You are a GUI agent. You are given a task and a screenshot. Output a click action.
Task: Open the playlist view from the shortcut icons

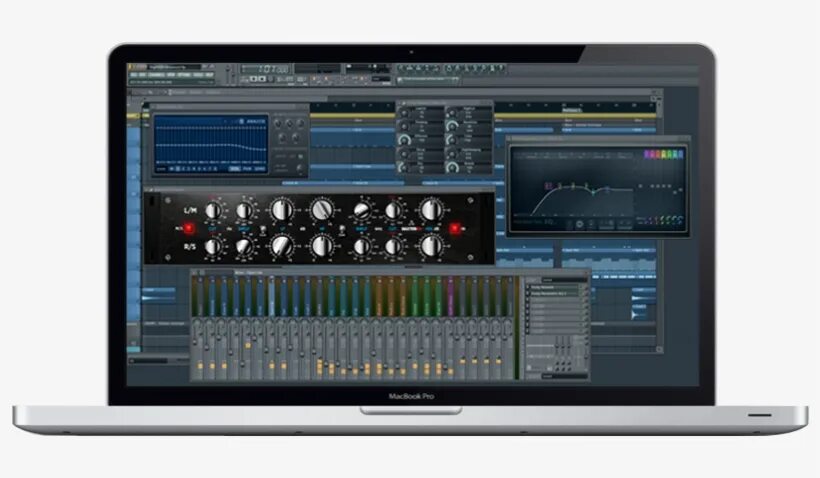click(401, 69)
